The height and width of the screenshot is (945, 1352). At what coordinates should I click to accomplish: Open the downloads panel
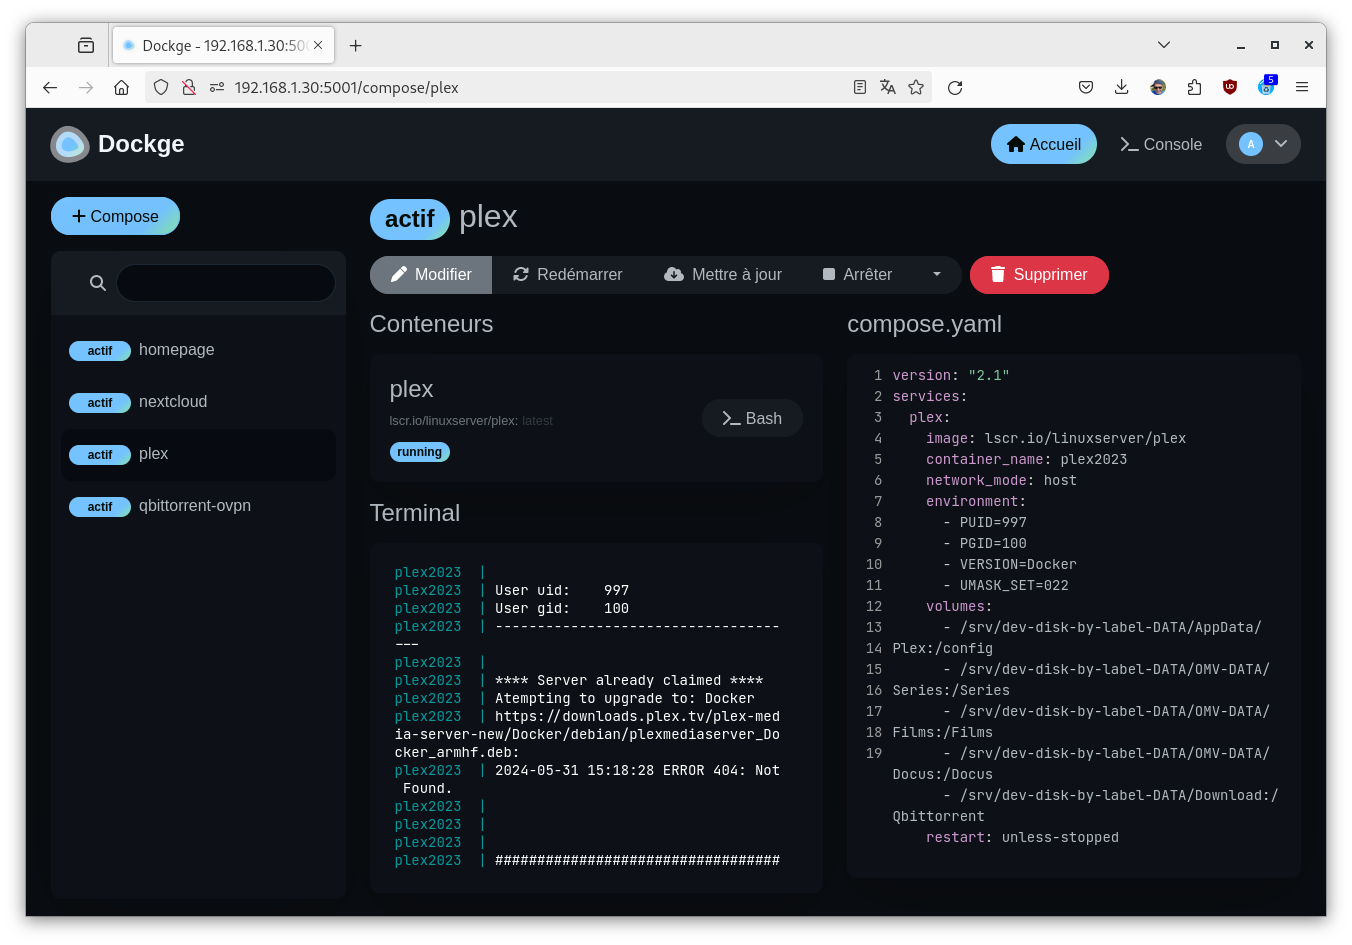point(1122,87)
